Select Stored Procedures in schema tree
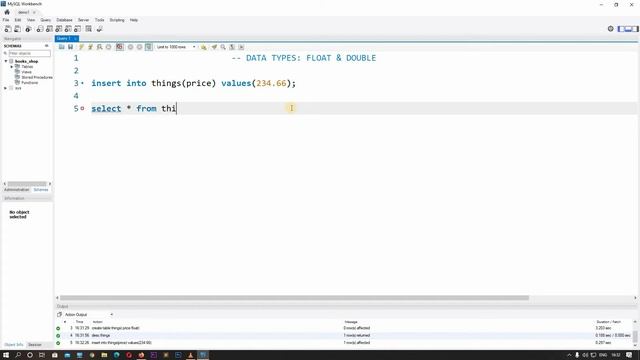640x360 pixels. pyautogui.click(x=37, y=77)
